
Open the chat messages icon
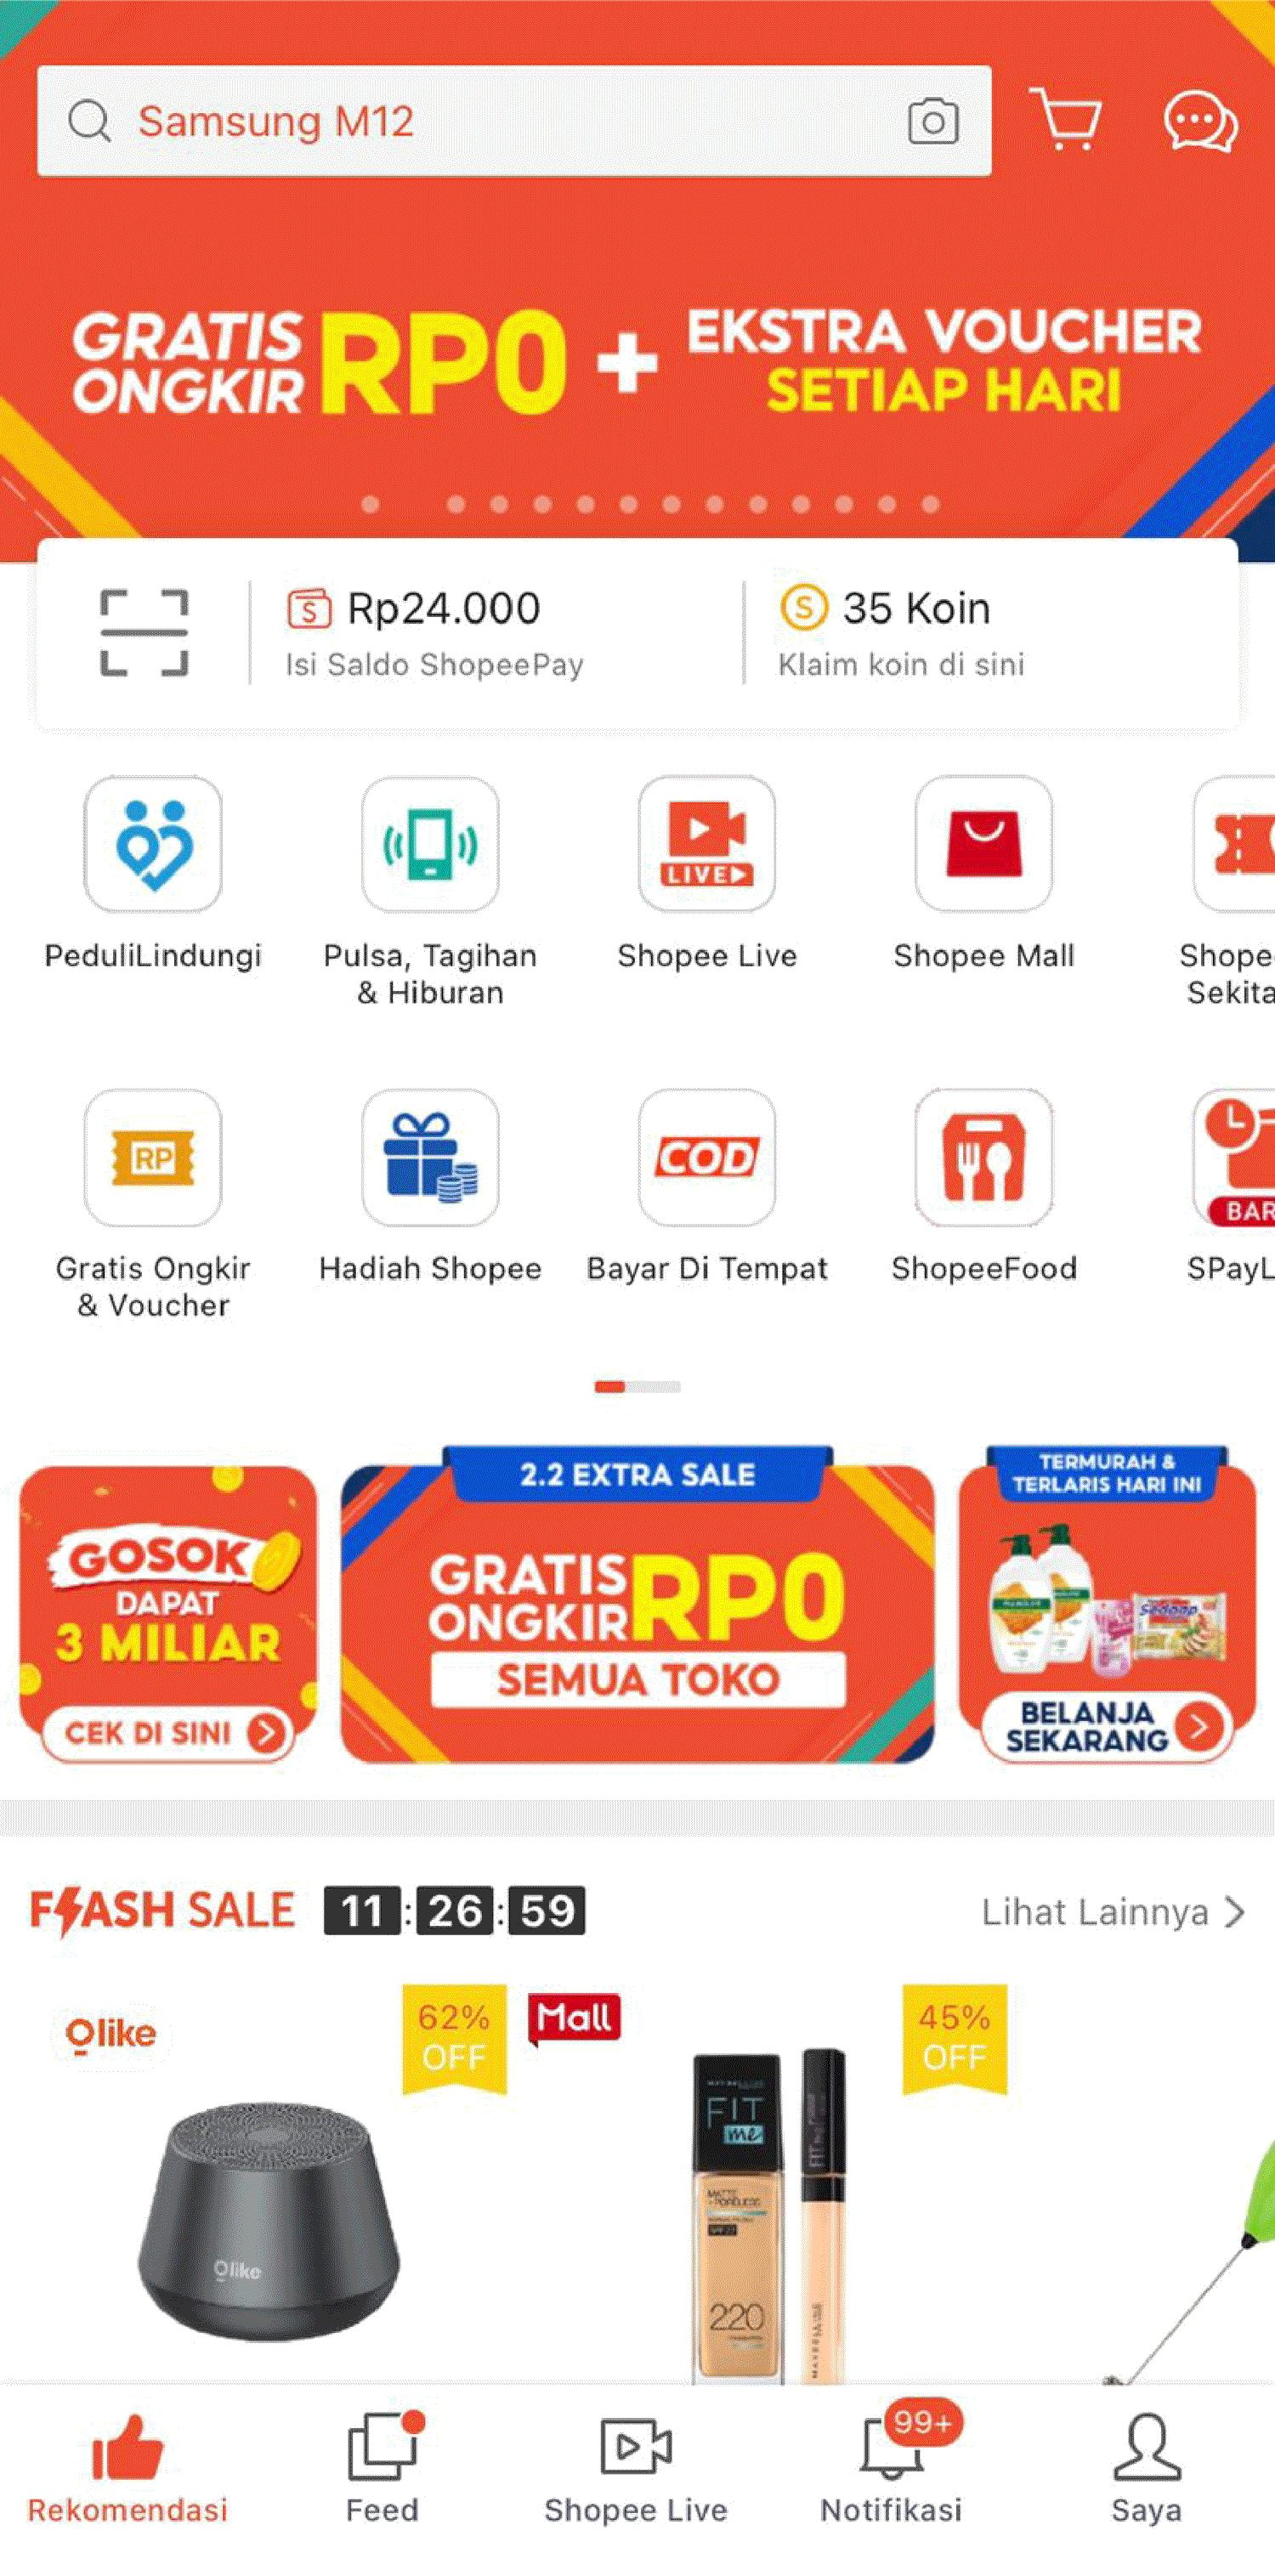[x=1200, y=121]
